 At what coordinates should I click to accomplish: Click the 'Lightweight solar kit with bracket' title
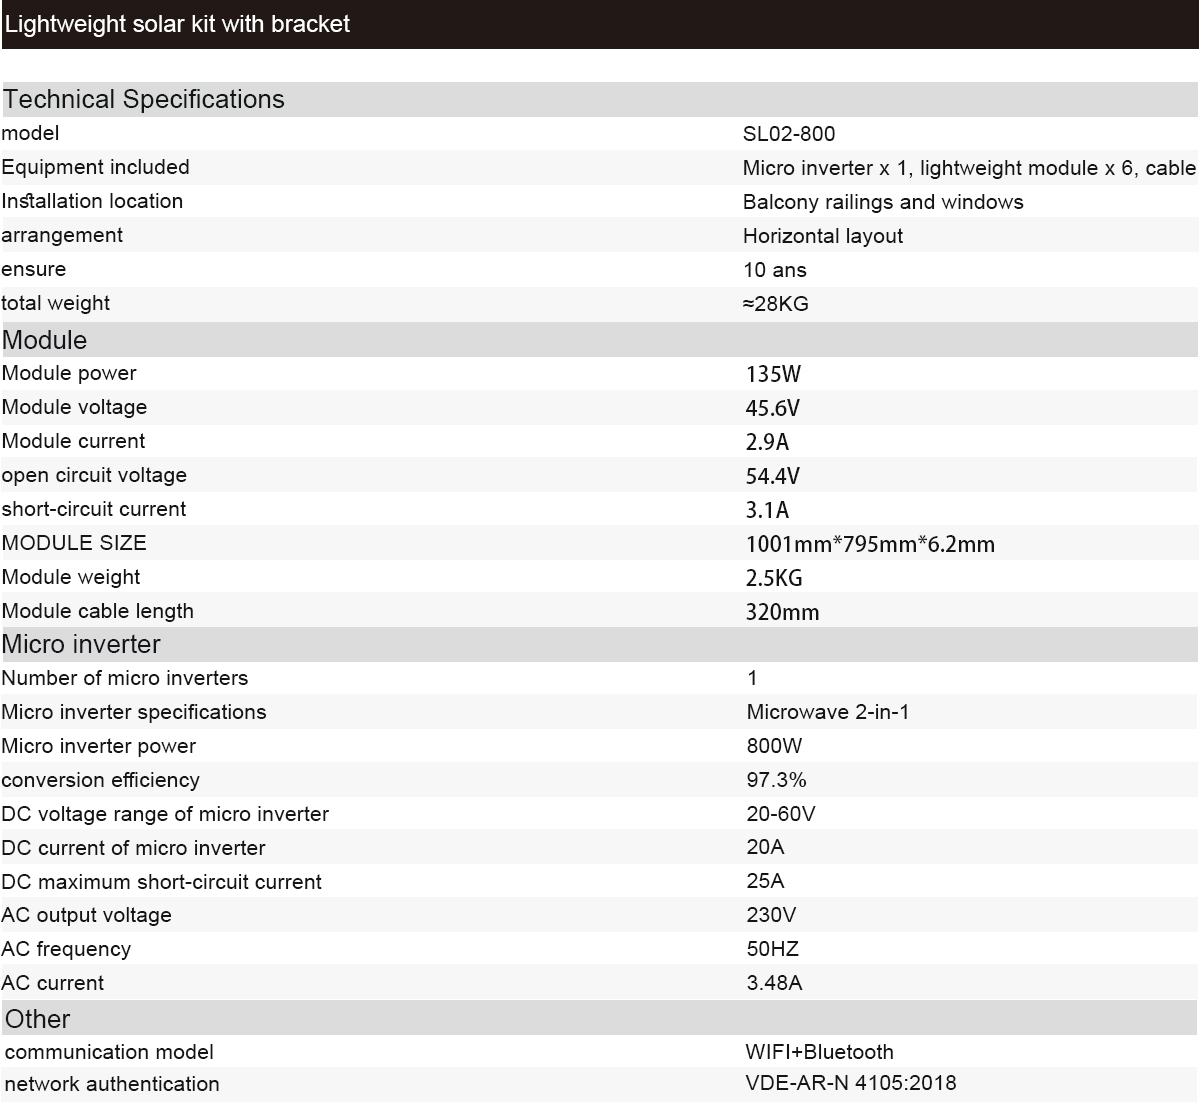tap(177, 24)
